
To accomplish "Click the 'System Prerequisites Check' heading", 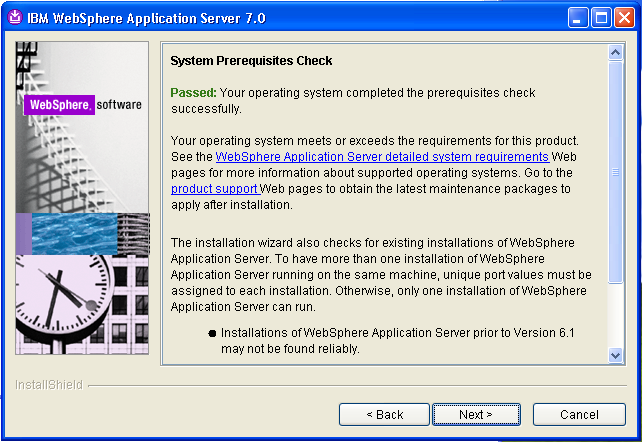I will coord(251,61).
